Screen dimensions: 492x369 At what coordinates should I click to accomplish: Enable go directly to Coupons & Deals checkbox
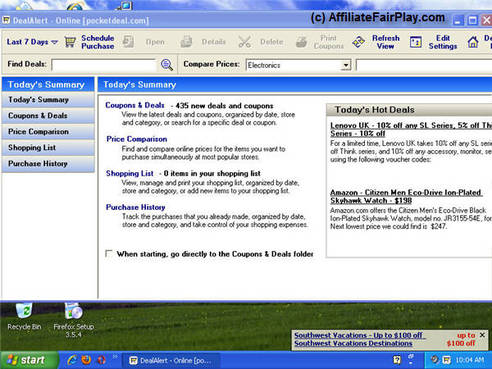tap(109, 253)
